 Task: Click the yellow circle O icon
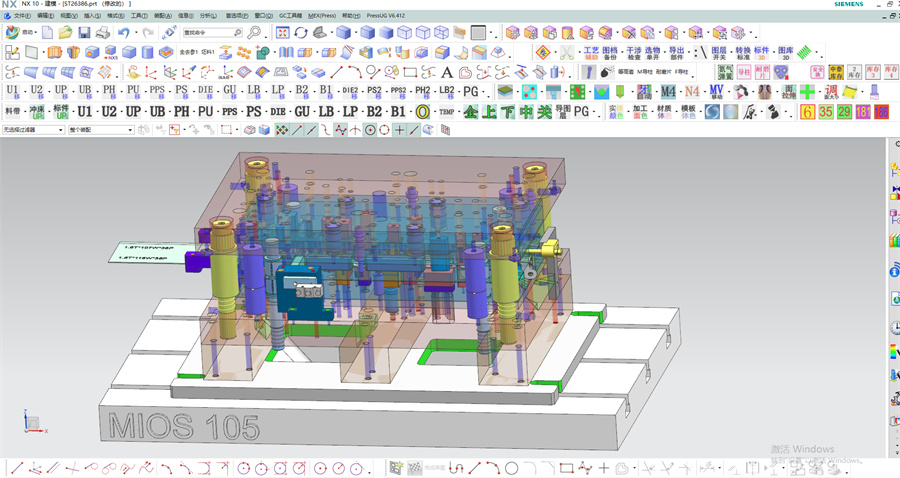coord(422,111)
